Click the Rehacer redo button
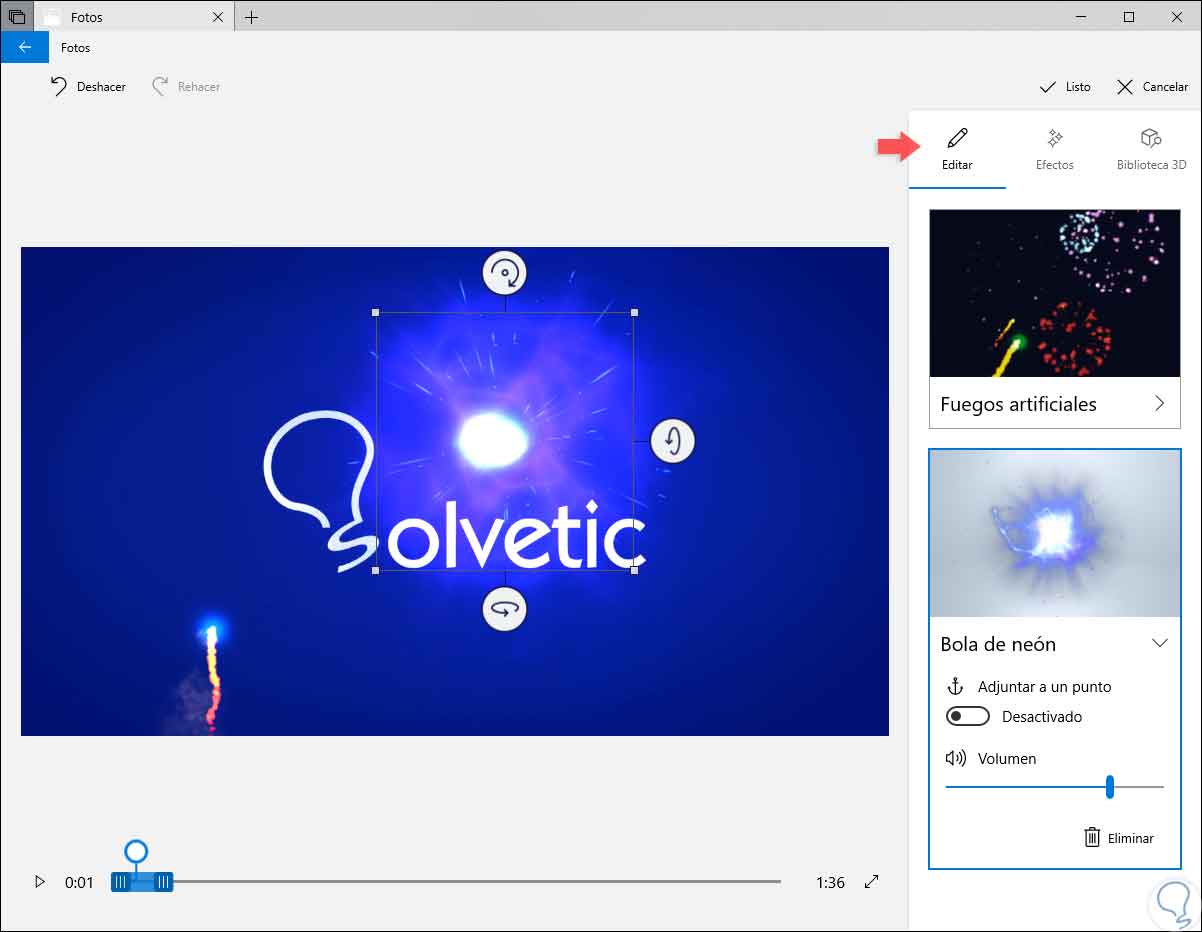The image size is (1202, 932). coord(186,87)
